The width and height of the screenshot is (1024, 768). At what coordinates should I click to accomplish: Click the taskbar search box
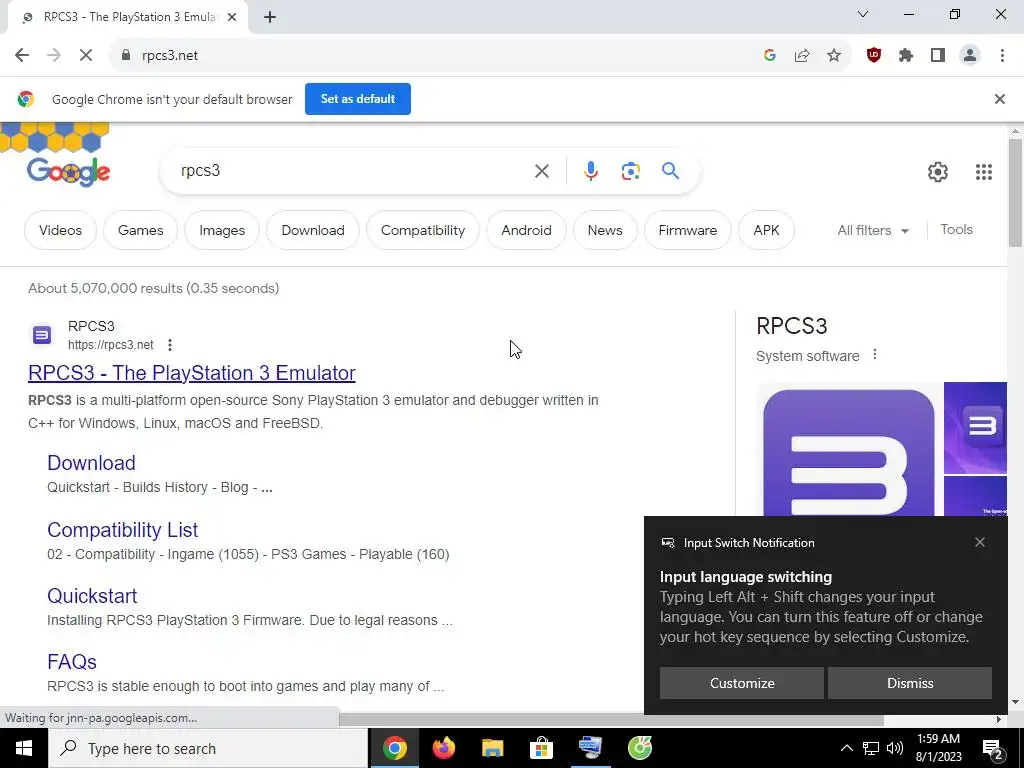pyautogui.click(x=208, y=748)
